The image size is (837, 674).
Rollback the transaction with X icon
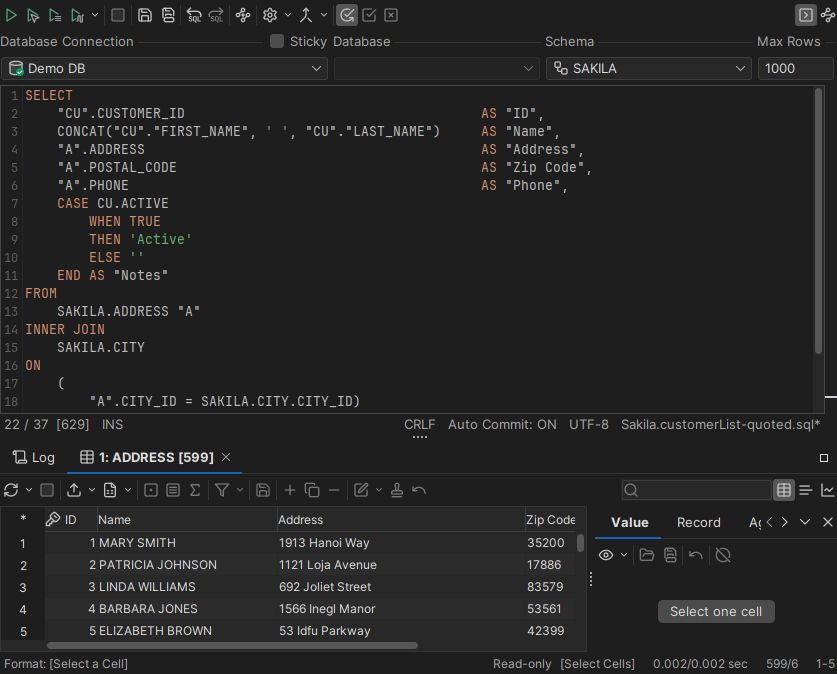point(391,15)
